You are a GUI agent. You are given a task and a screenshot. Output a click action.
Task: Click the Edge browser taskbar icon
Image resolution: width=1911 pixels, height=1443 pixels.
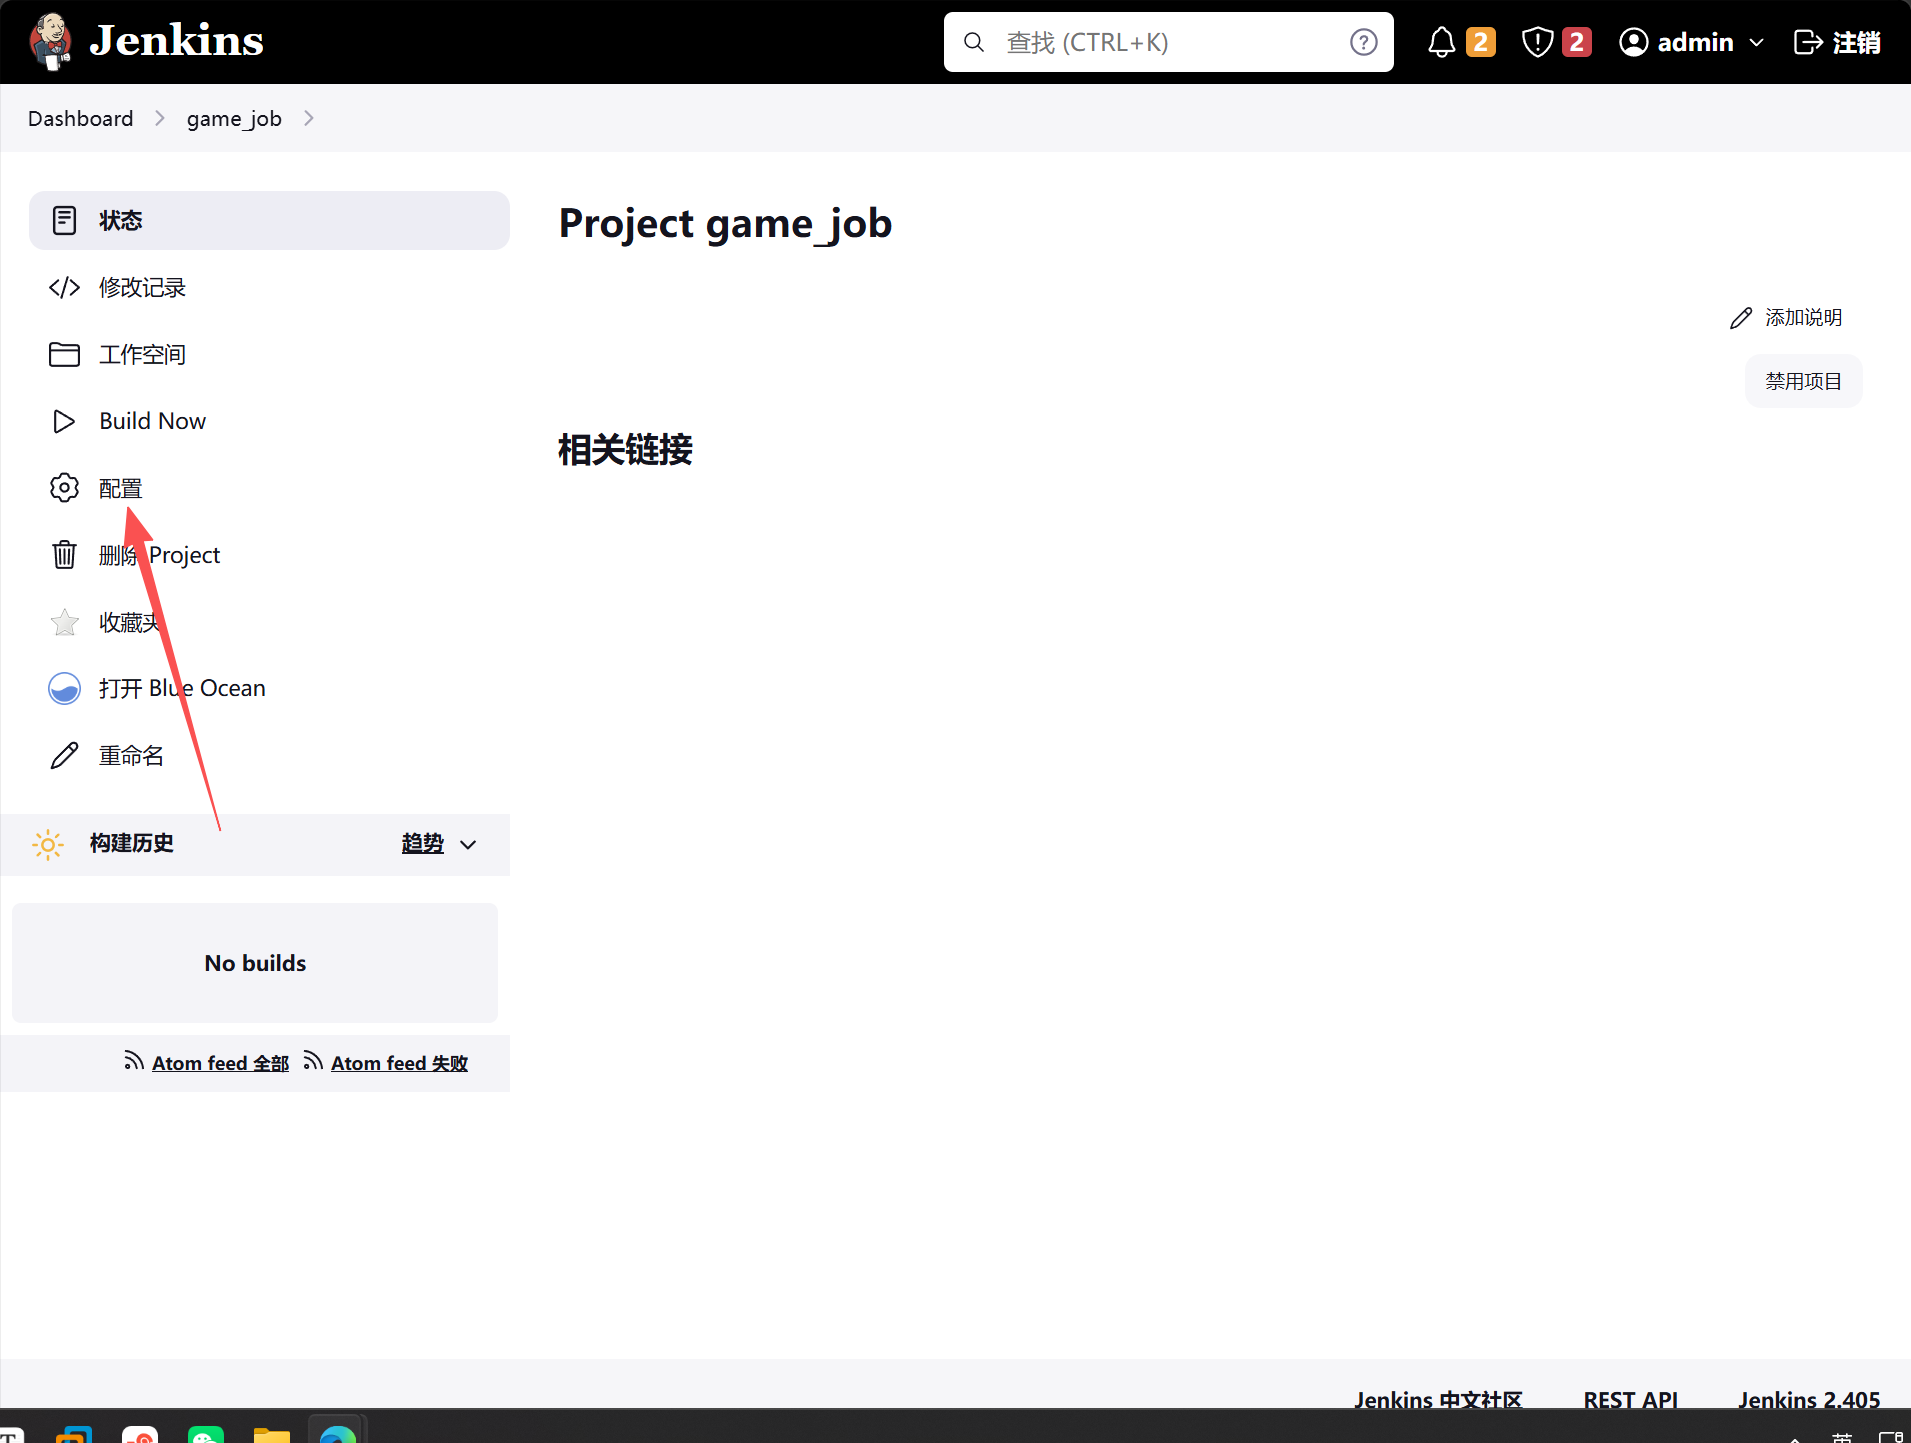(338, 1434)
